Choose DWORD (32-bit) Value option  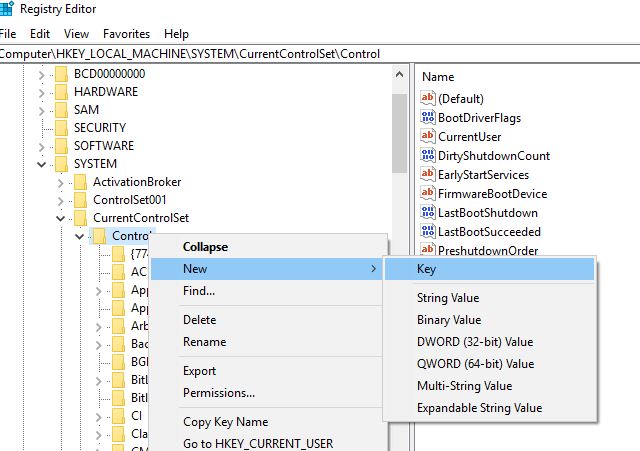click(x=475, y=342)
